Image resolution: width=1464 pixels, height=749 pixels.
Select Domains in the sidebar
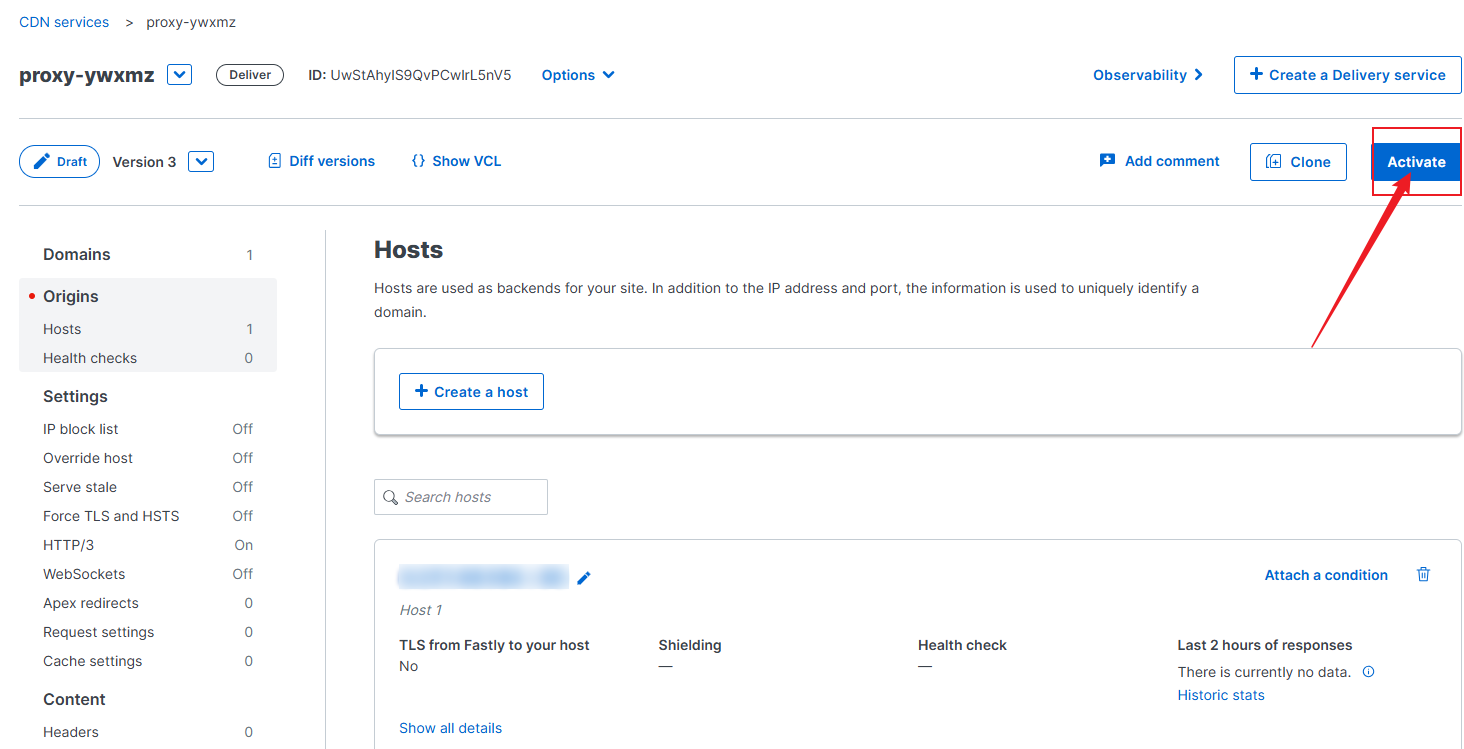point(77,254)
